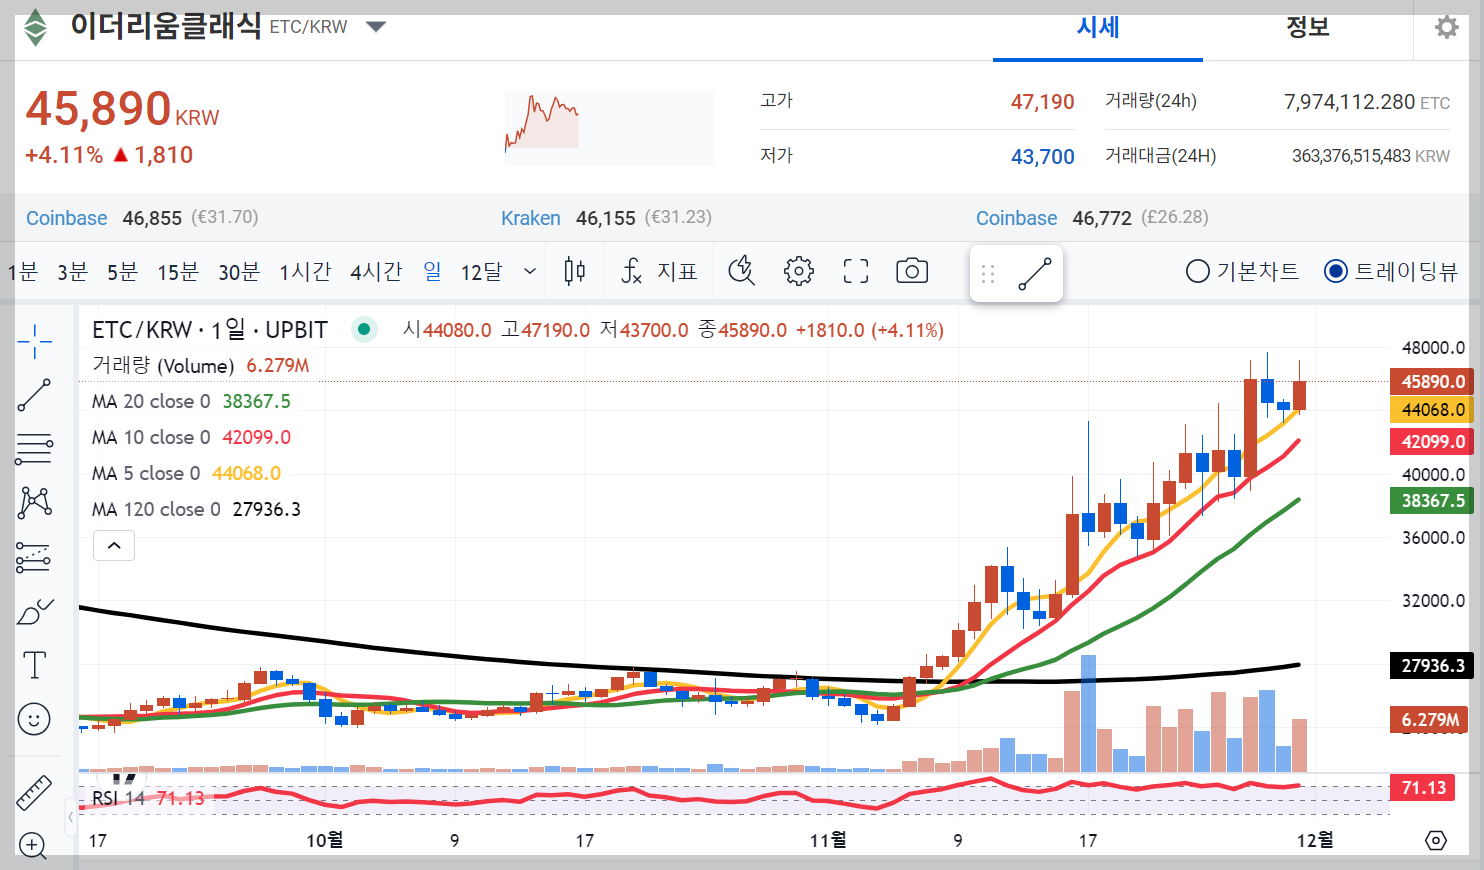Collapse the indicator legend with chevron
Image resolution: width=1484 pixels, height=870 pixels.
[114, 545]
